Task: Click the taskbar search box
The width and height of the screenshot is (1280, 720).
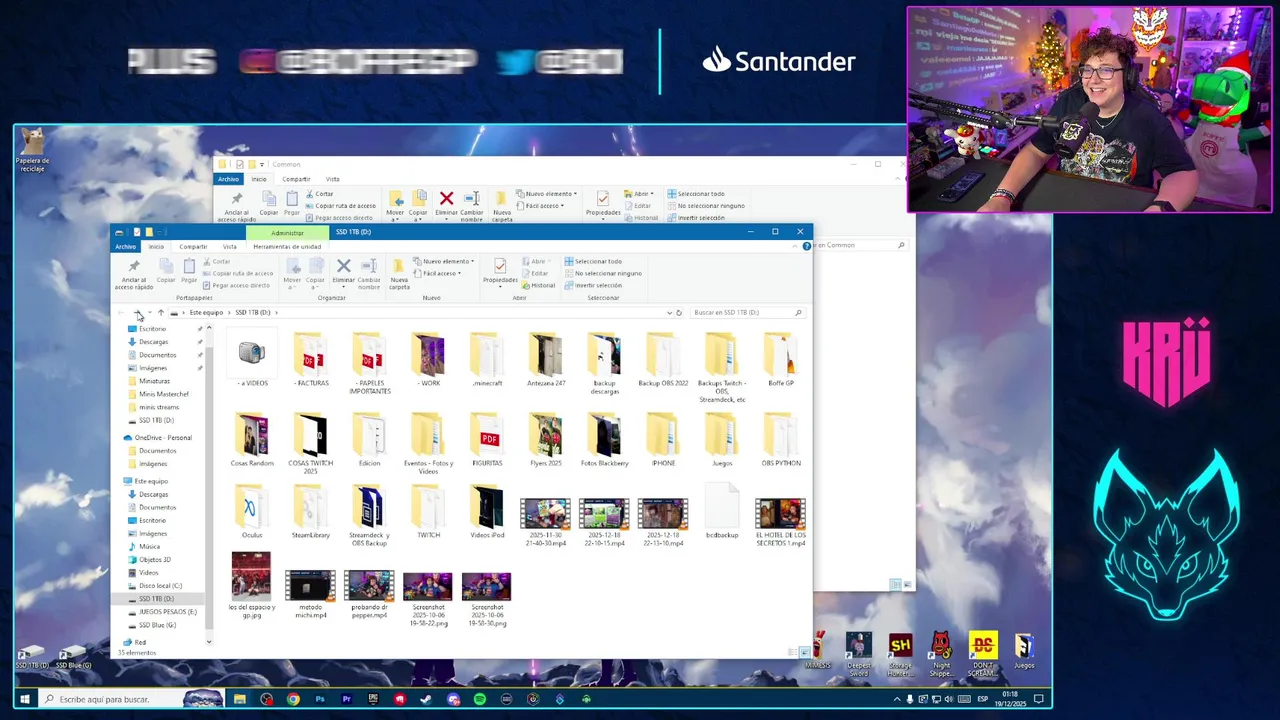Action: tap(130, 699)
